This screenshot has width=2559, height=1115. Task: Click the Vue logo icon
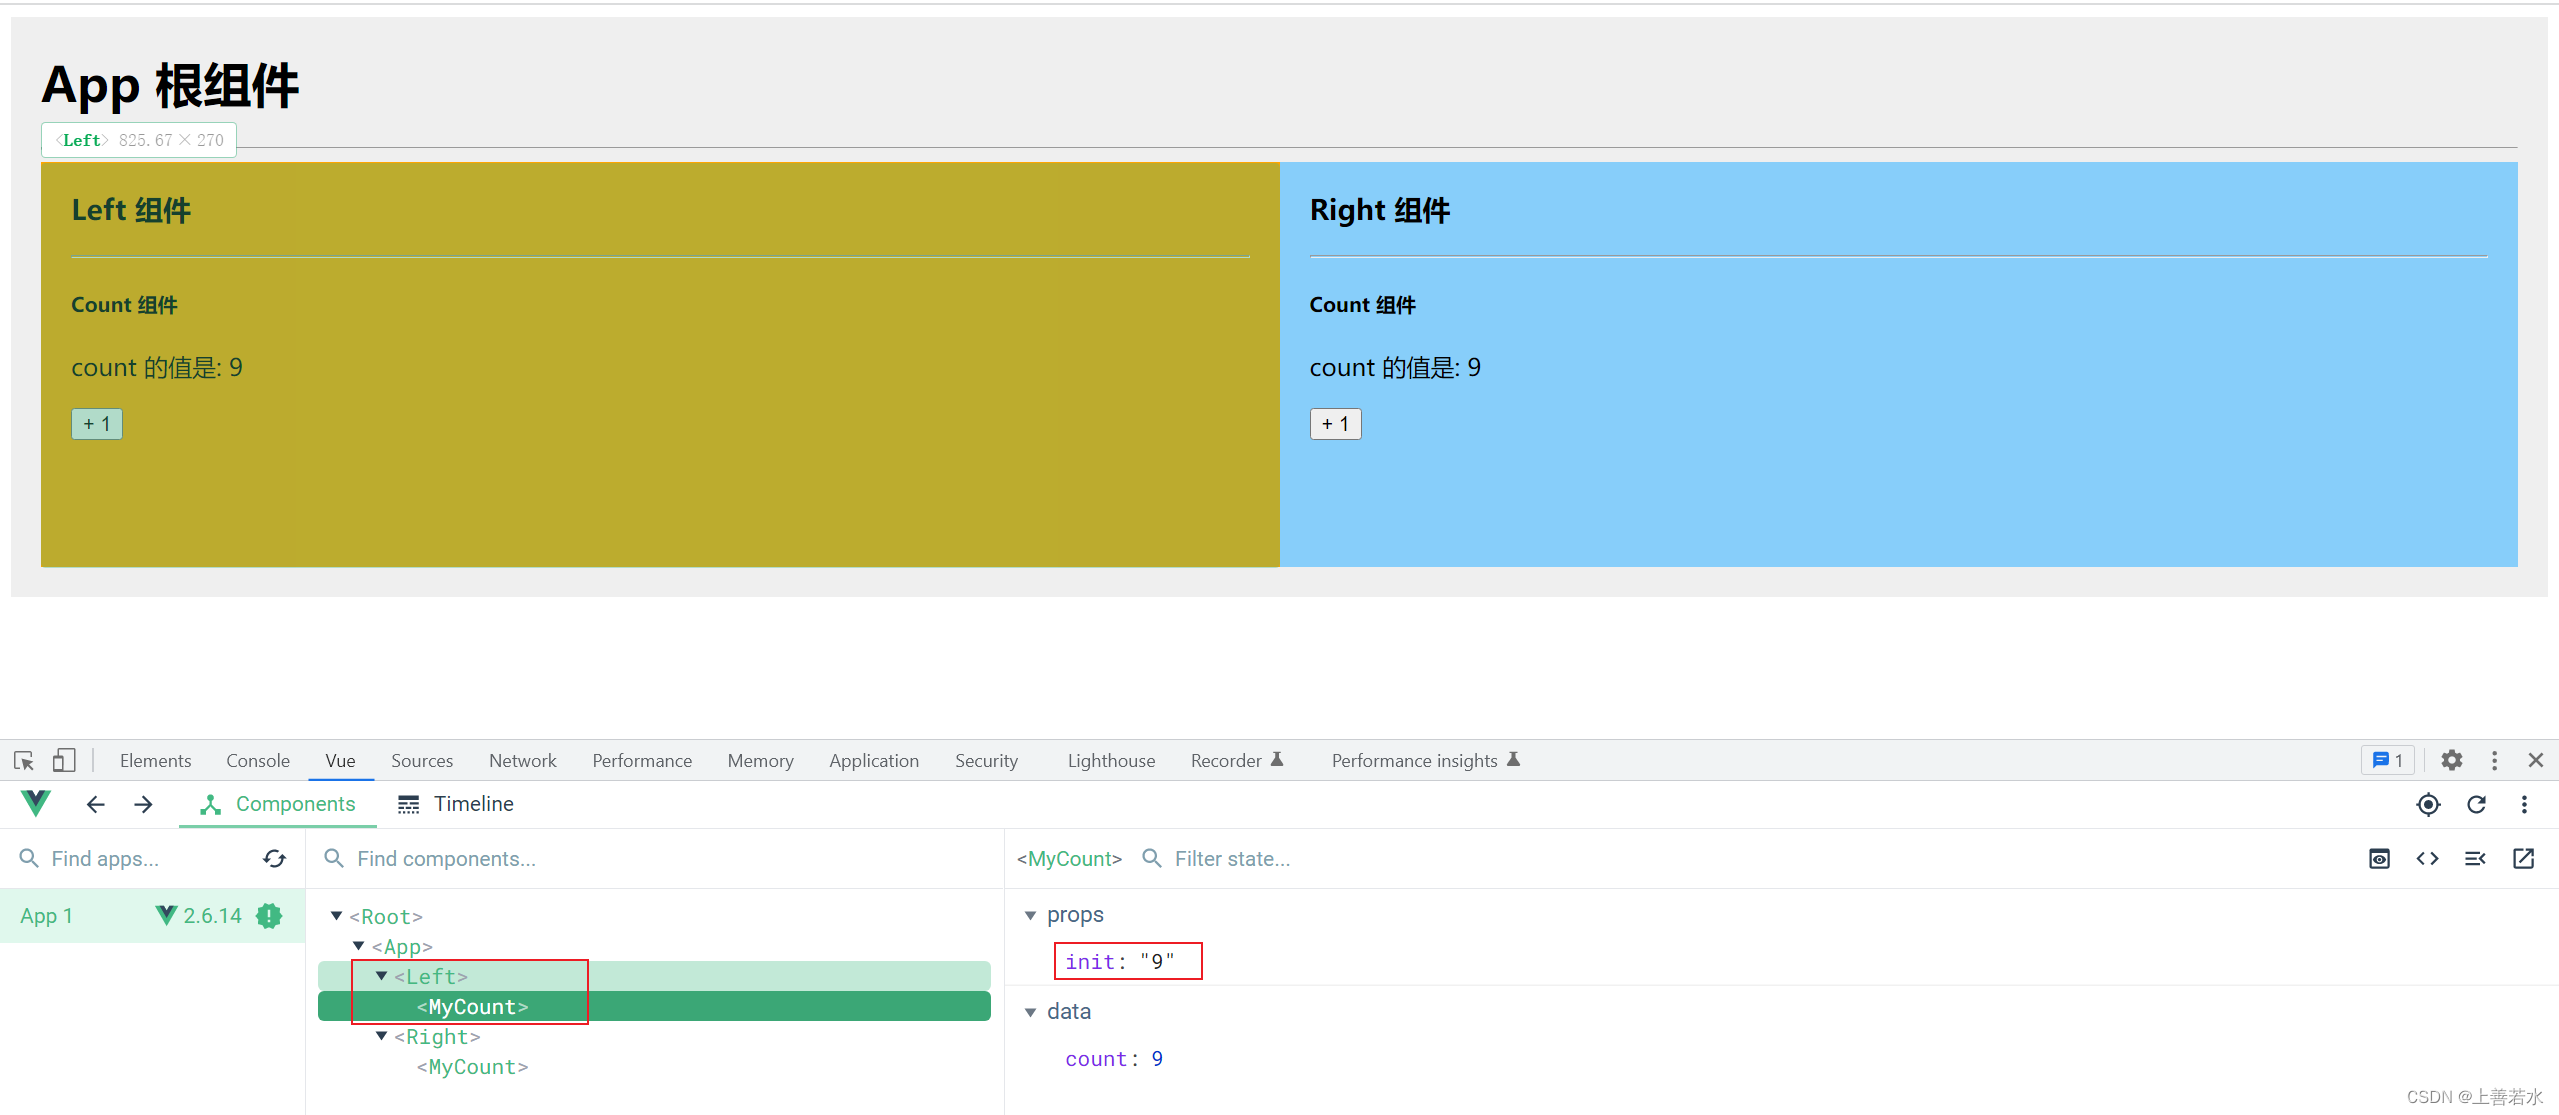point(35,804)
